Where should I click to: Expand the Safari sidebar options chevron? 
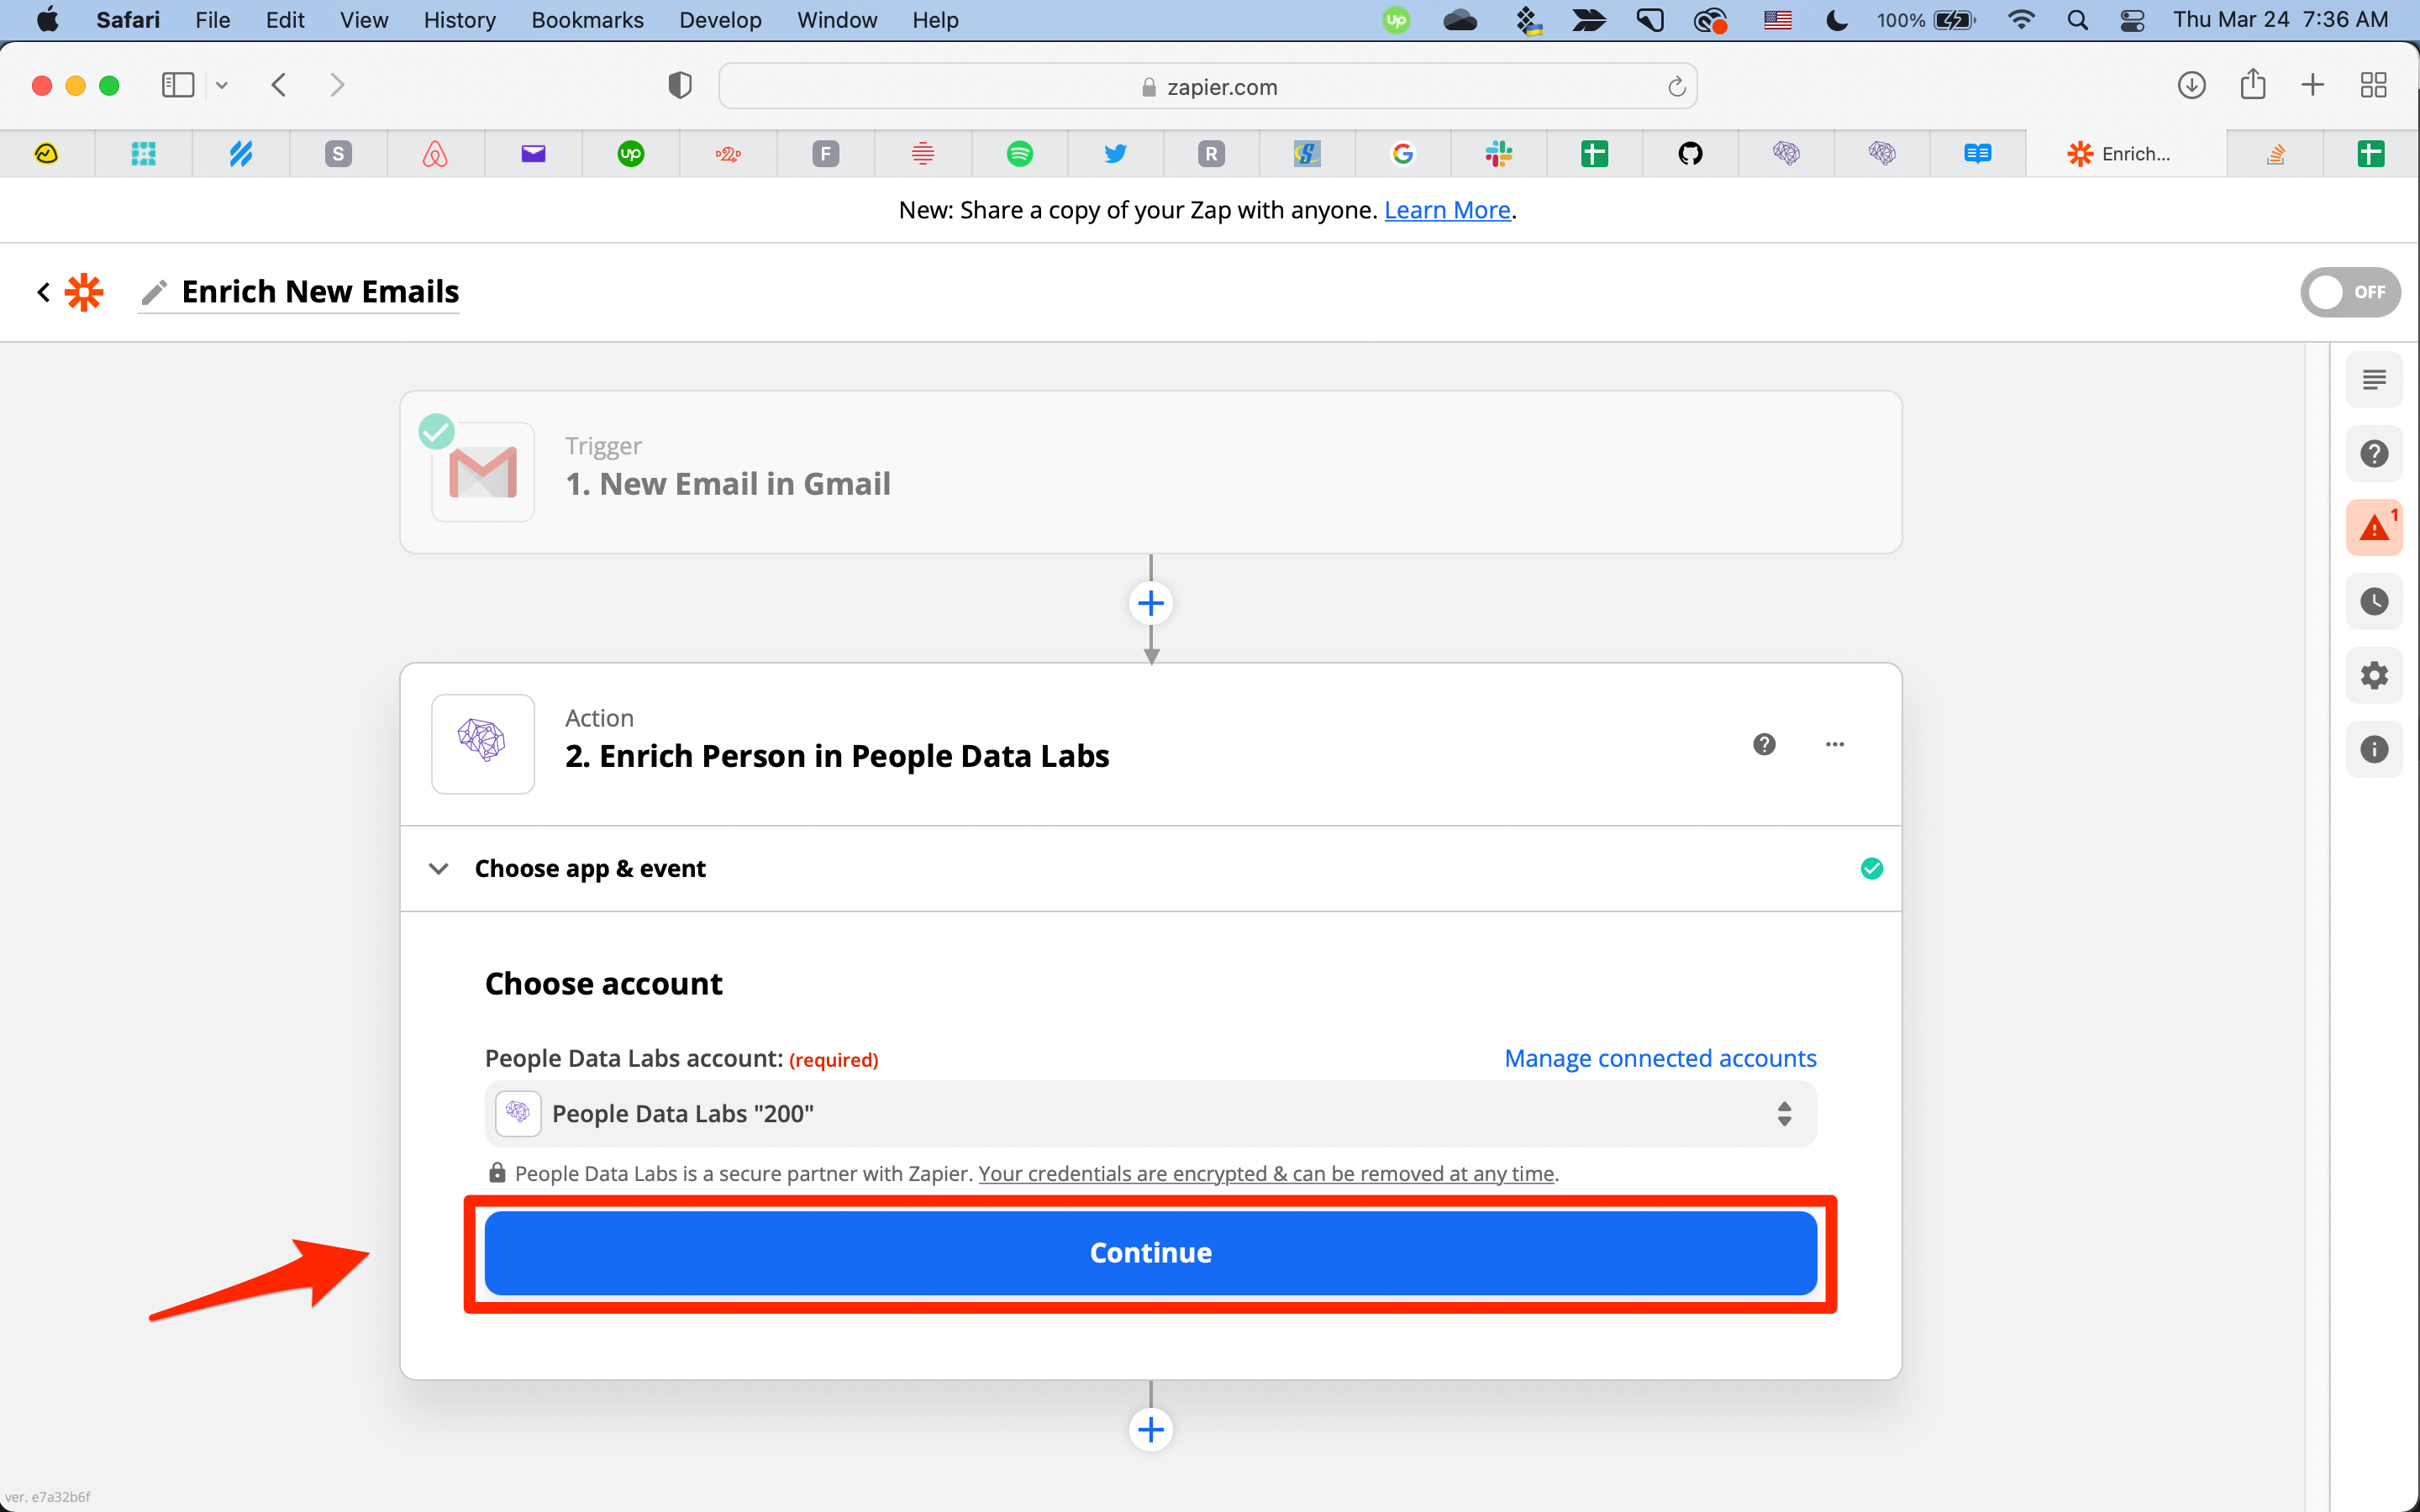(x=222, y=86)
